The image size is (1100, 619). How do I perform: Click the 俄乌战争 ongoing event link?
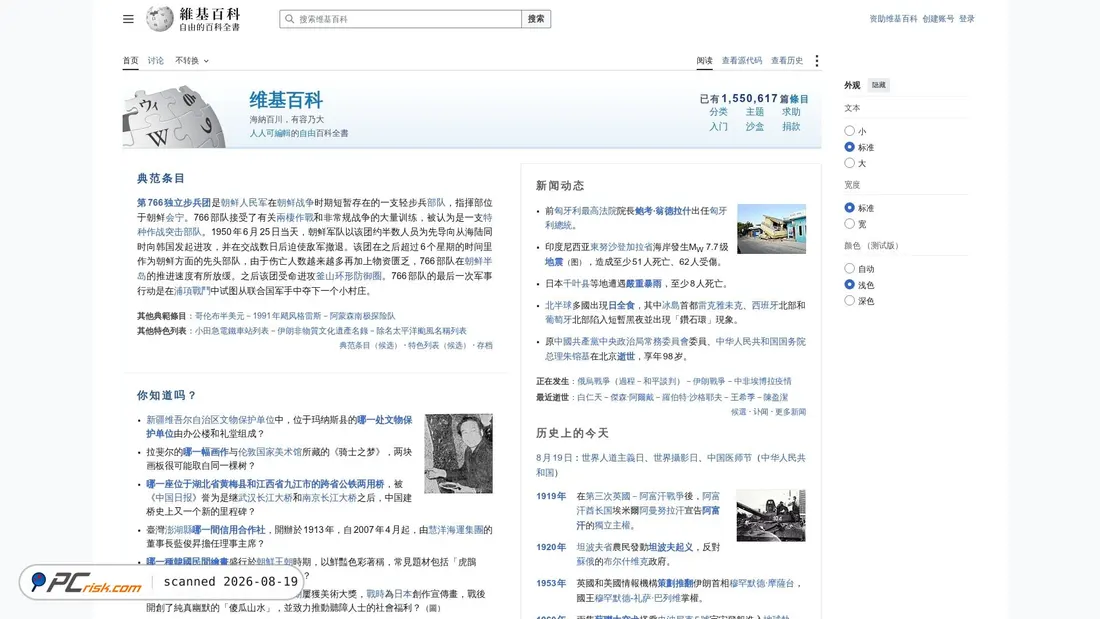595,381
